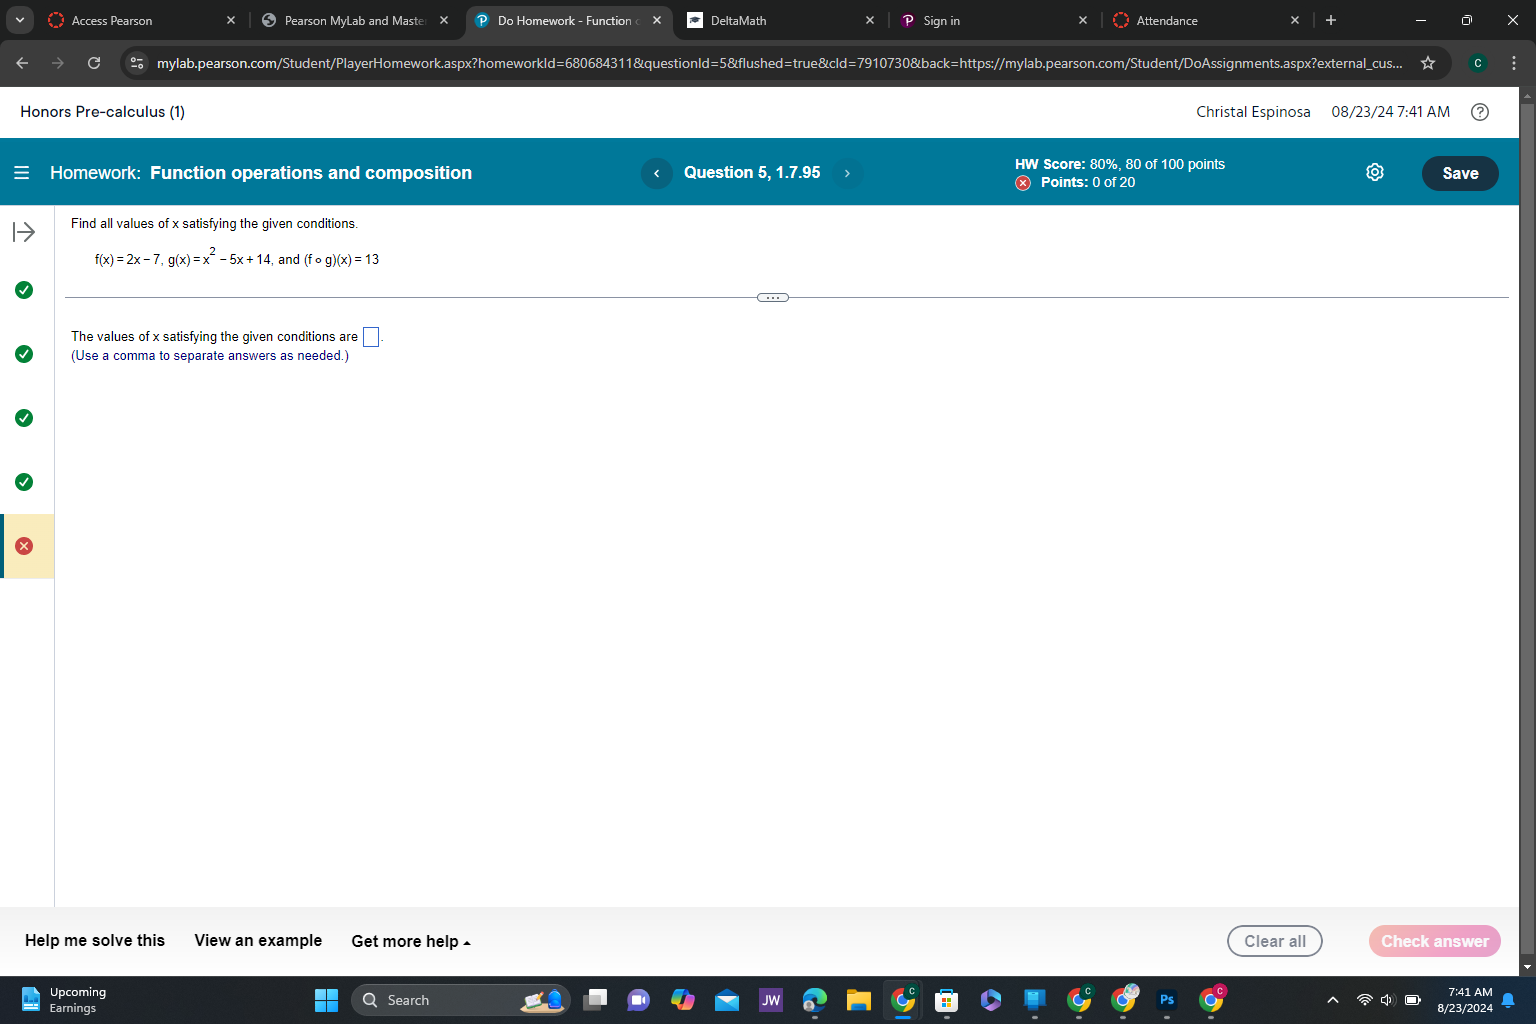Click the browser back arrow
The width and height of the screenshot is (1536, 1024).
pyautogui.click(x=22, y=63)
